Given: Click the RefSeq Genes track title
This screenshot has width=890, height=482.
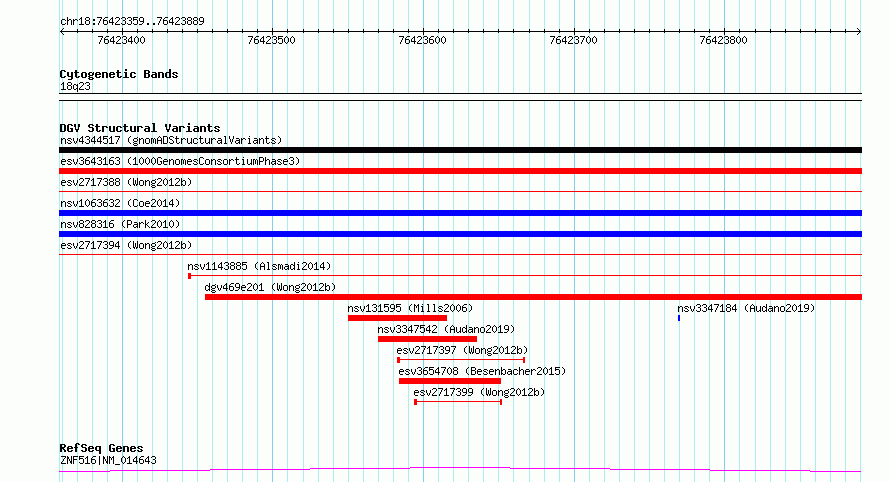Looking at the screenshot, I should (x=101, y=448).
